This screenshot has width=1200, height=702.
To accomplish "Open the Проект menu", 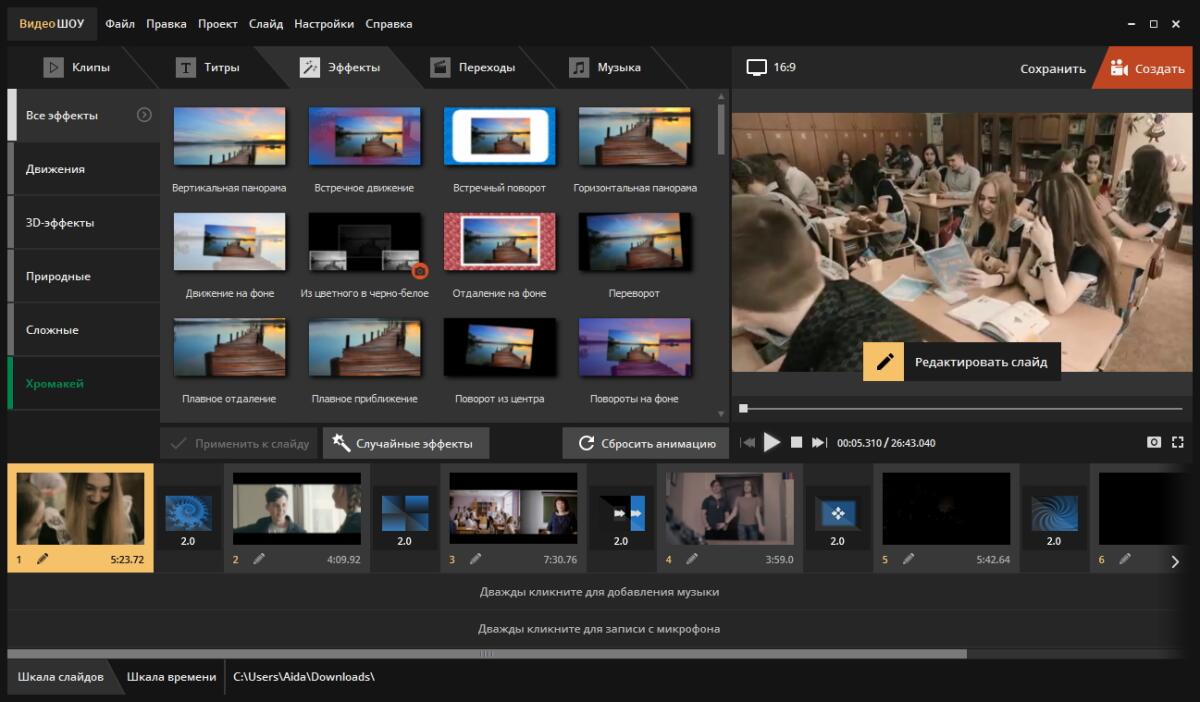I will 218,24.
